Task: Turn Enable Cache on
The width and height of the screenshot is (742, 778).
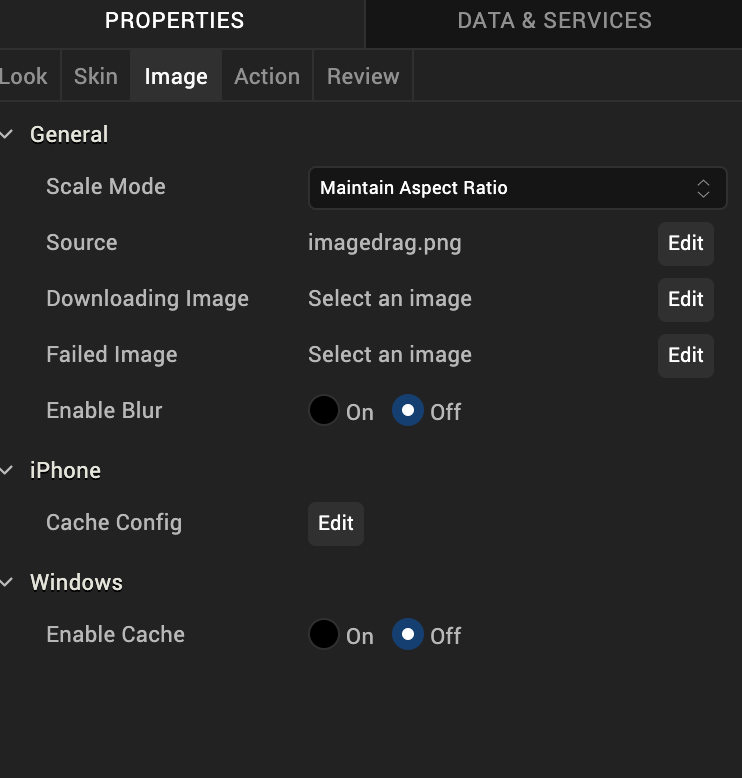Action: click(x=324, y=635)
